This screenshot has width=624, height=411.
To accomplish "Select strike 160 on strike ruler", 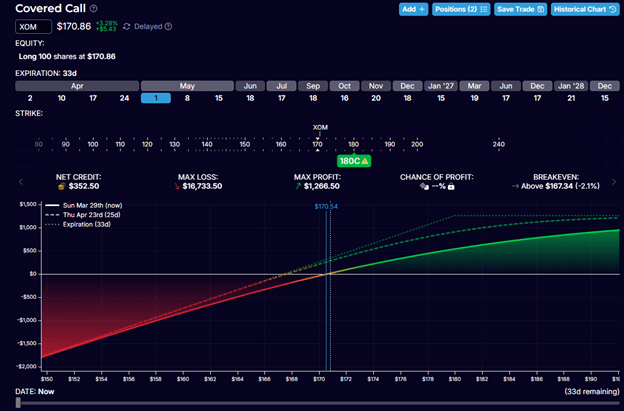I will pos(281,144).
